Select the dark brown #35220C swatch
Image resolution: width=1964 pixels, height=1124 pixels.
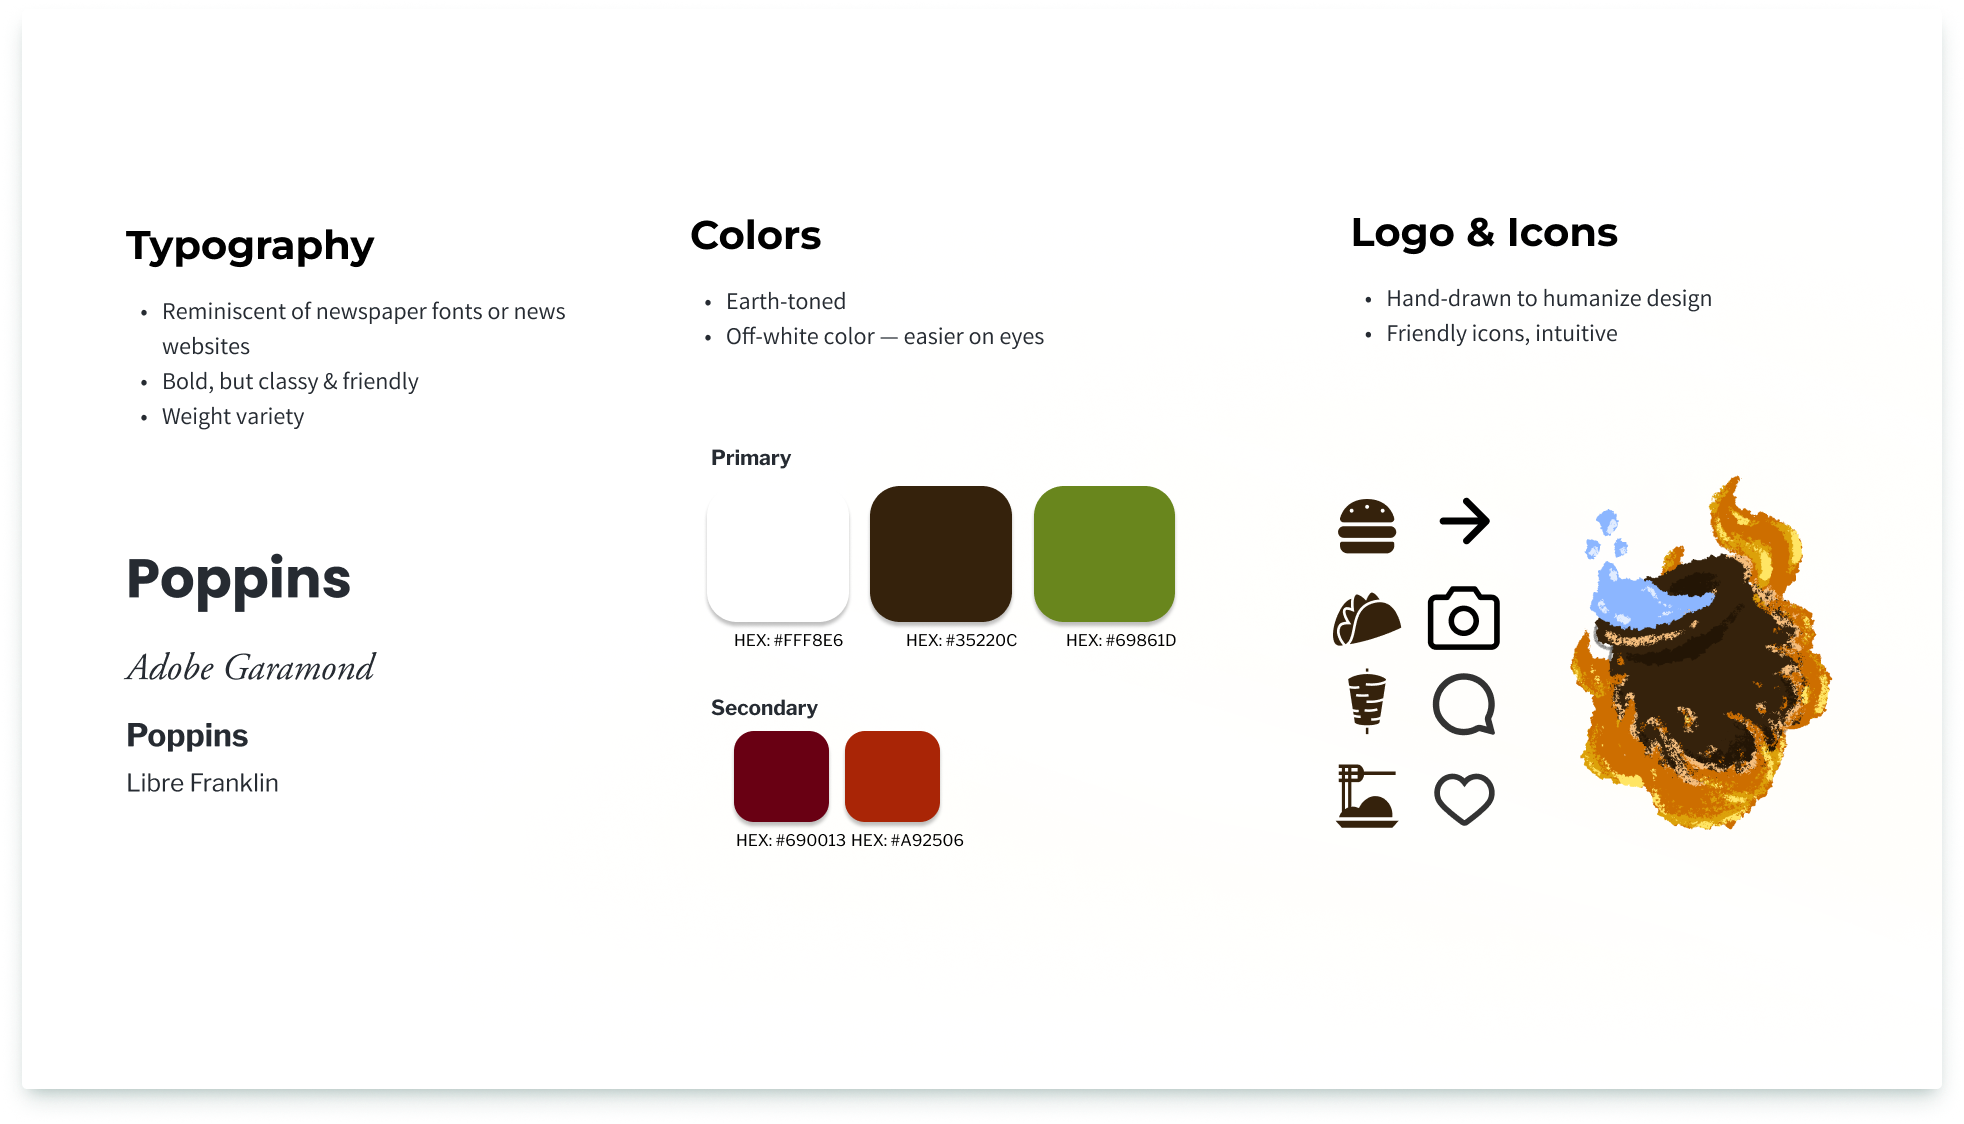click(x=940, y=553)
